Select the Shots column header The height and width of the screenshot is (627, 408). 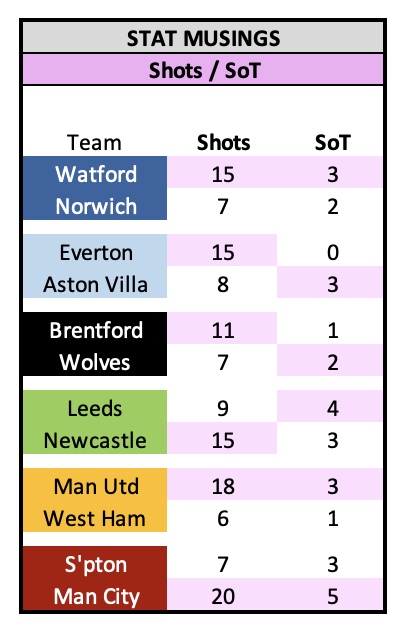click(222, 142)
